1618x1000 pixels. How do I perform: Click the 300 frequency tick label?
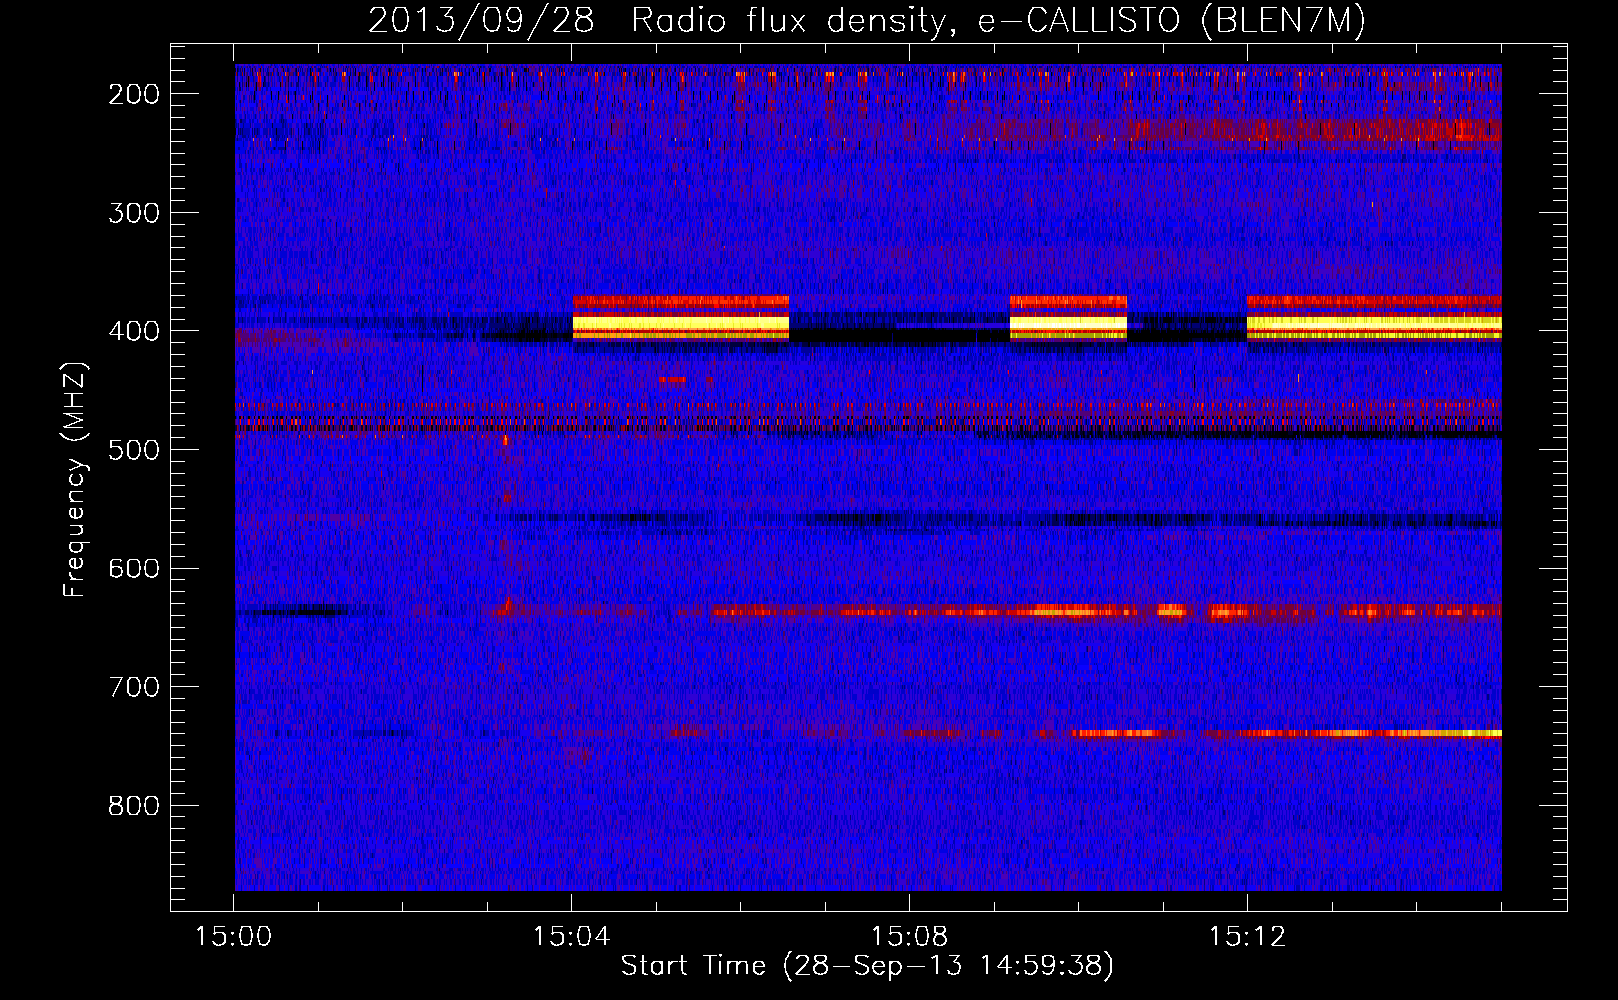[134, 213]
